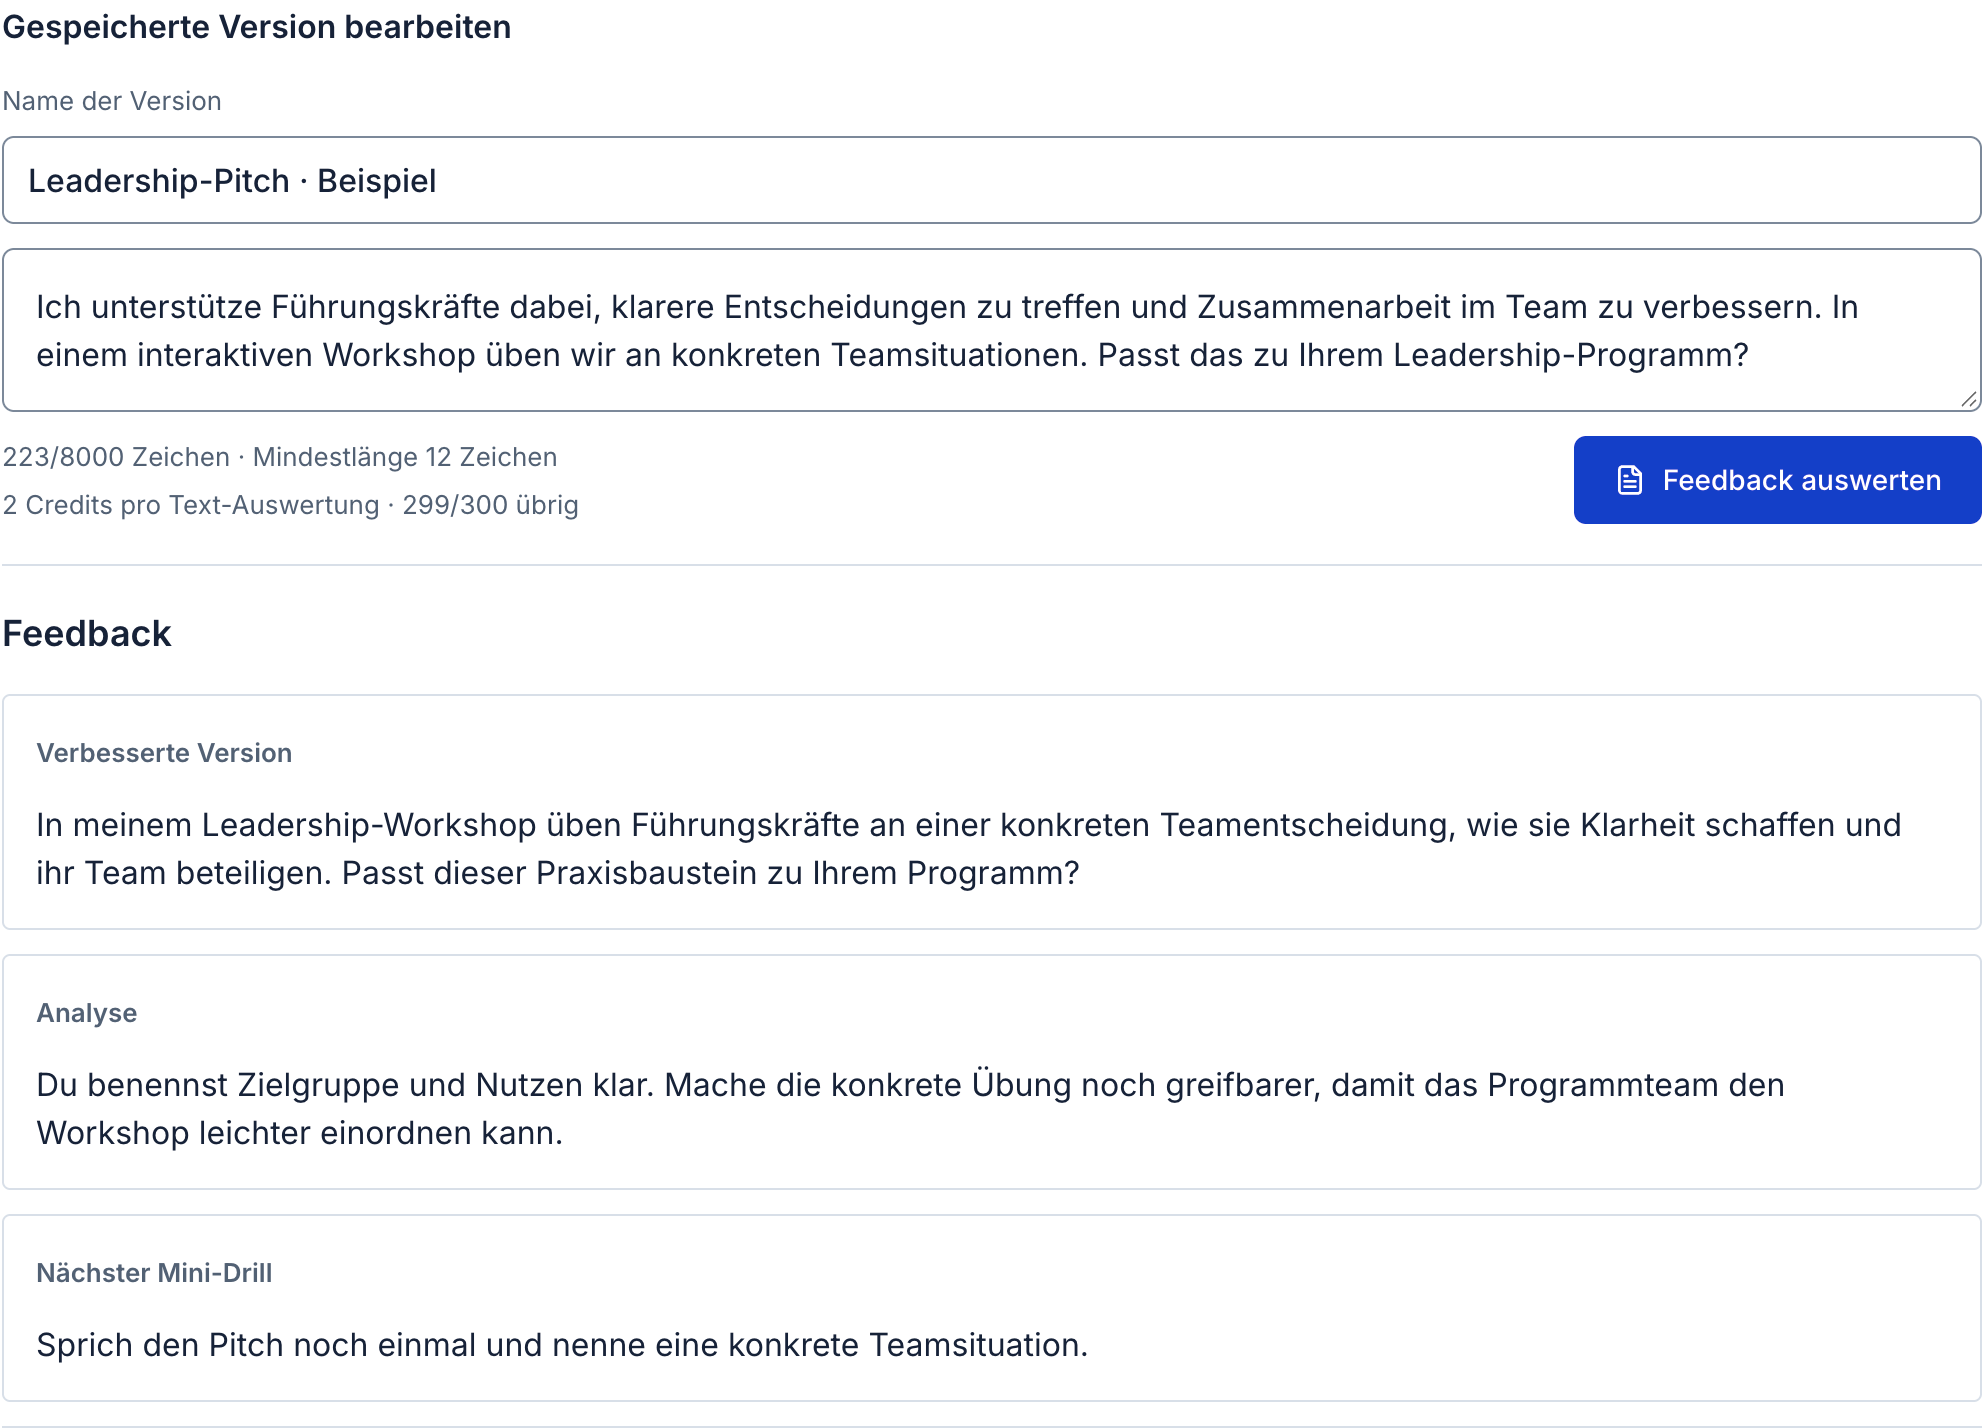1984x1428 pixels.
Task: Click the '223/8000 Zeichen · Mindestlänge 12 Zeichen' text
Action: coord(280,457)
